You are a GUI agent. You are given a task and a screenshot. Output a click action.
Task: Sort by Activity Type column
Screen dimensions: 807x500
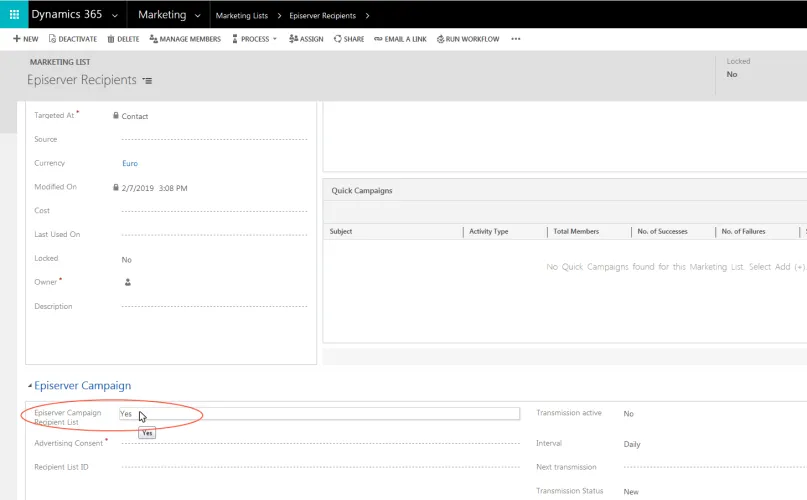(488, 232)
